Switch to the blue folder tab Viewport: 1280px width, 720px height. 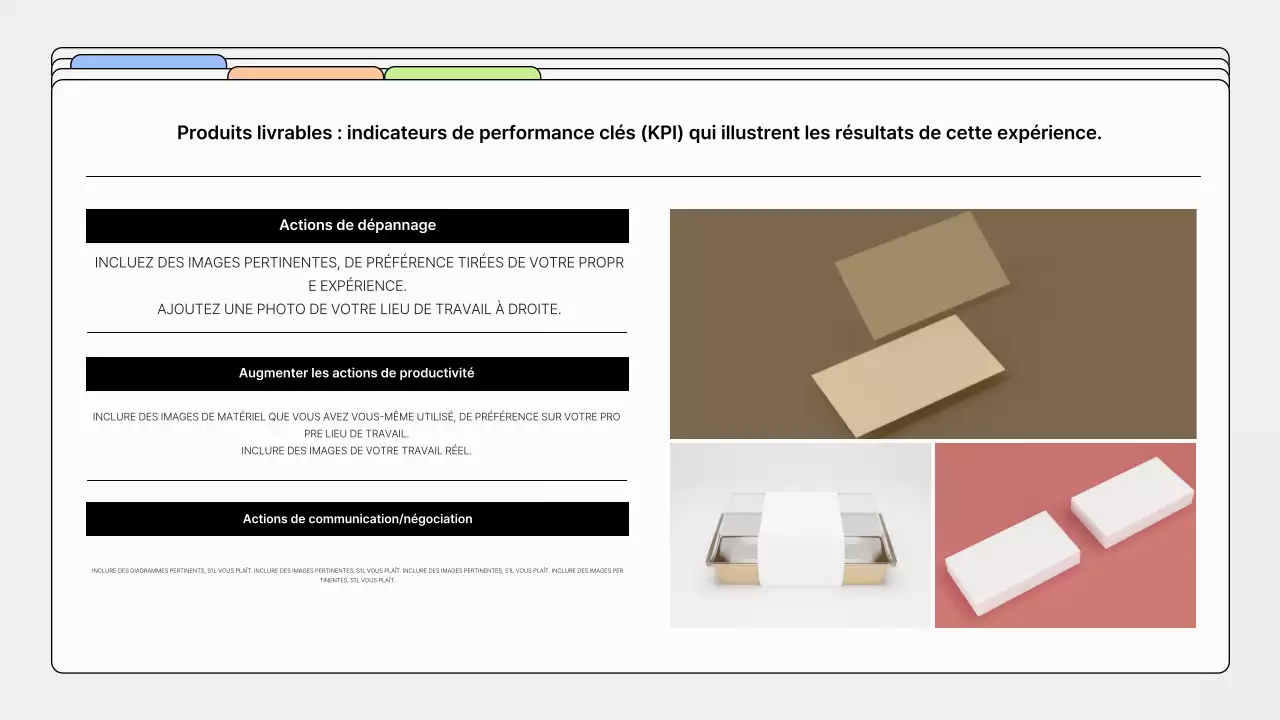[x=148, y=62]
